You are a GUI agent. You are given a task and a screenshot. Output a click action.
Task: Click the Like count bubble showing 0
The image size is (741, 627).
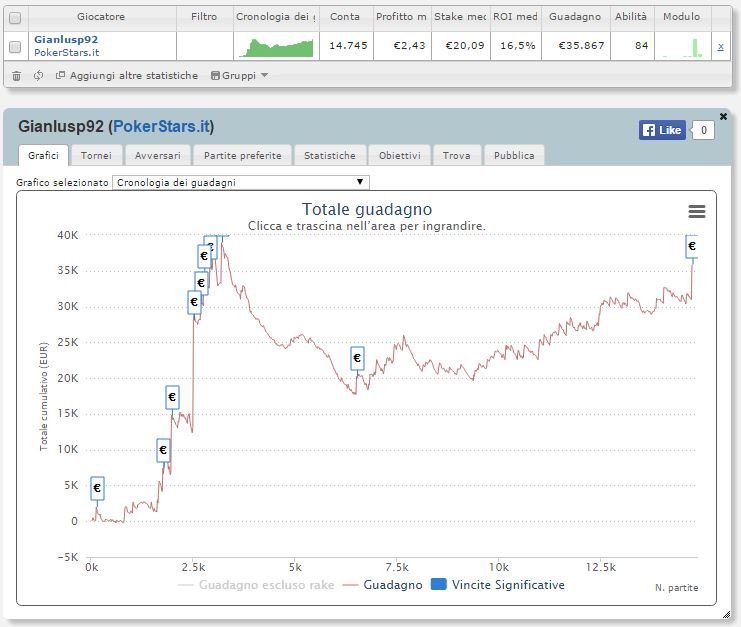pyautogui.click(x=703, y=130)
